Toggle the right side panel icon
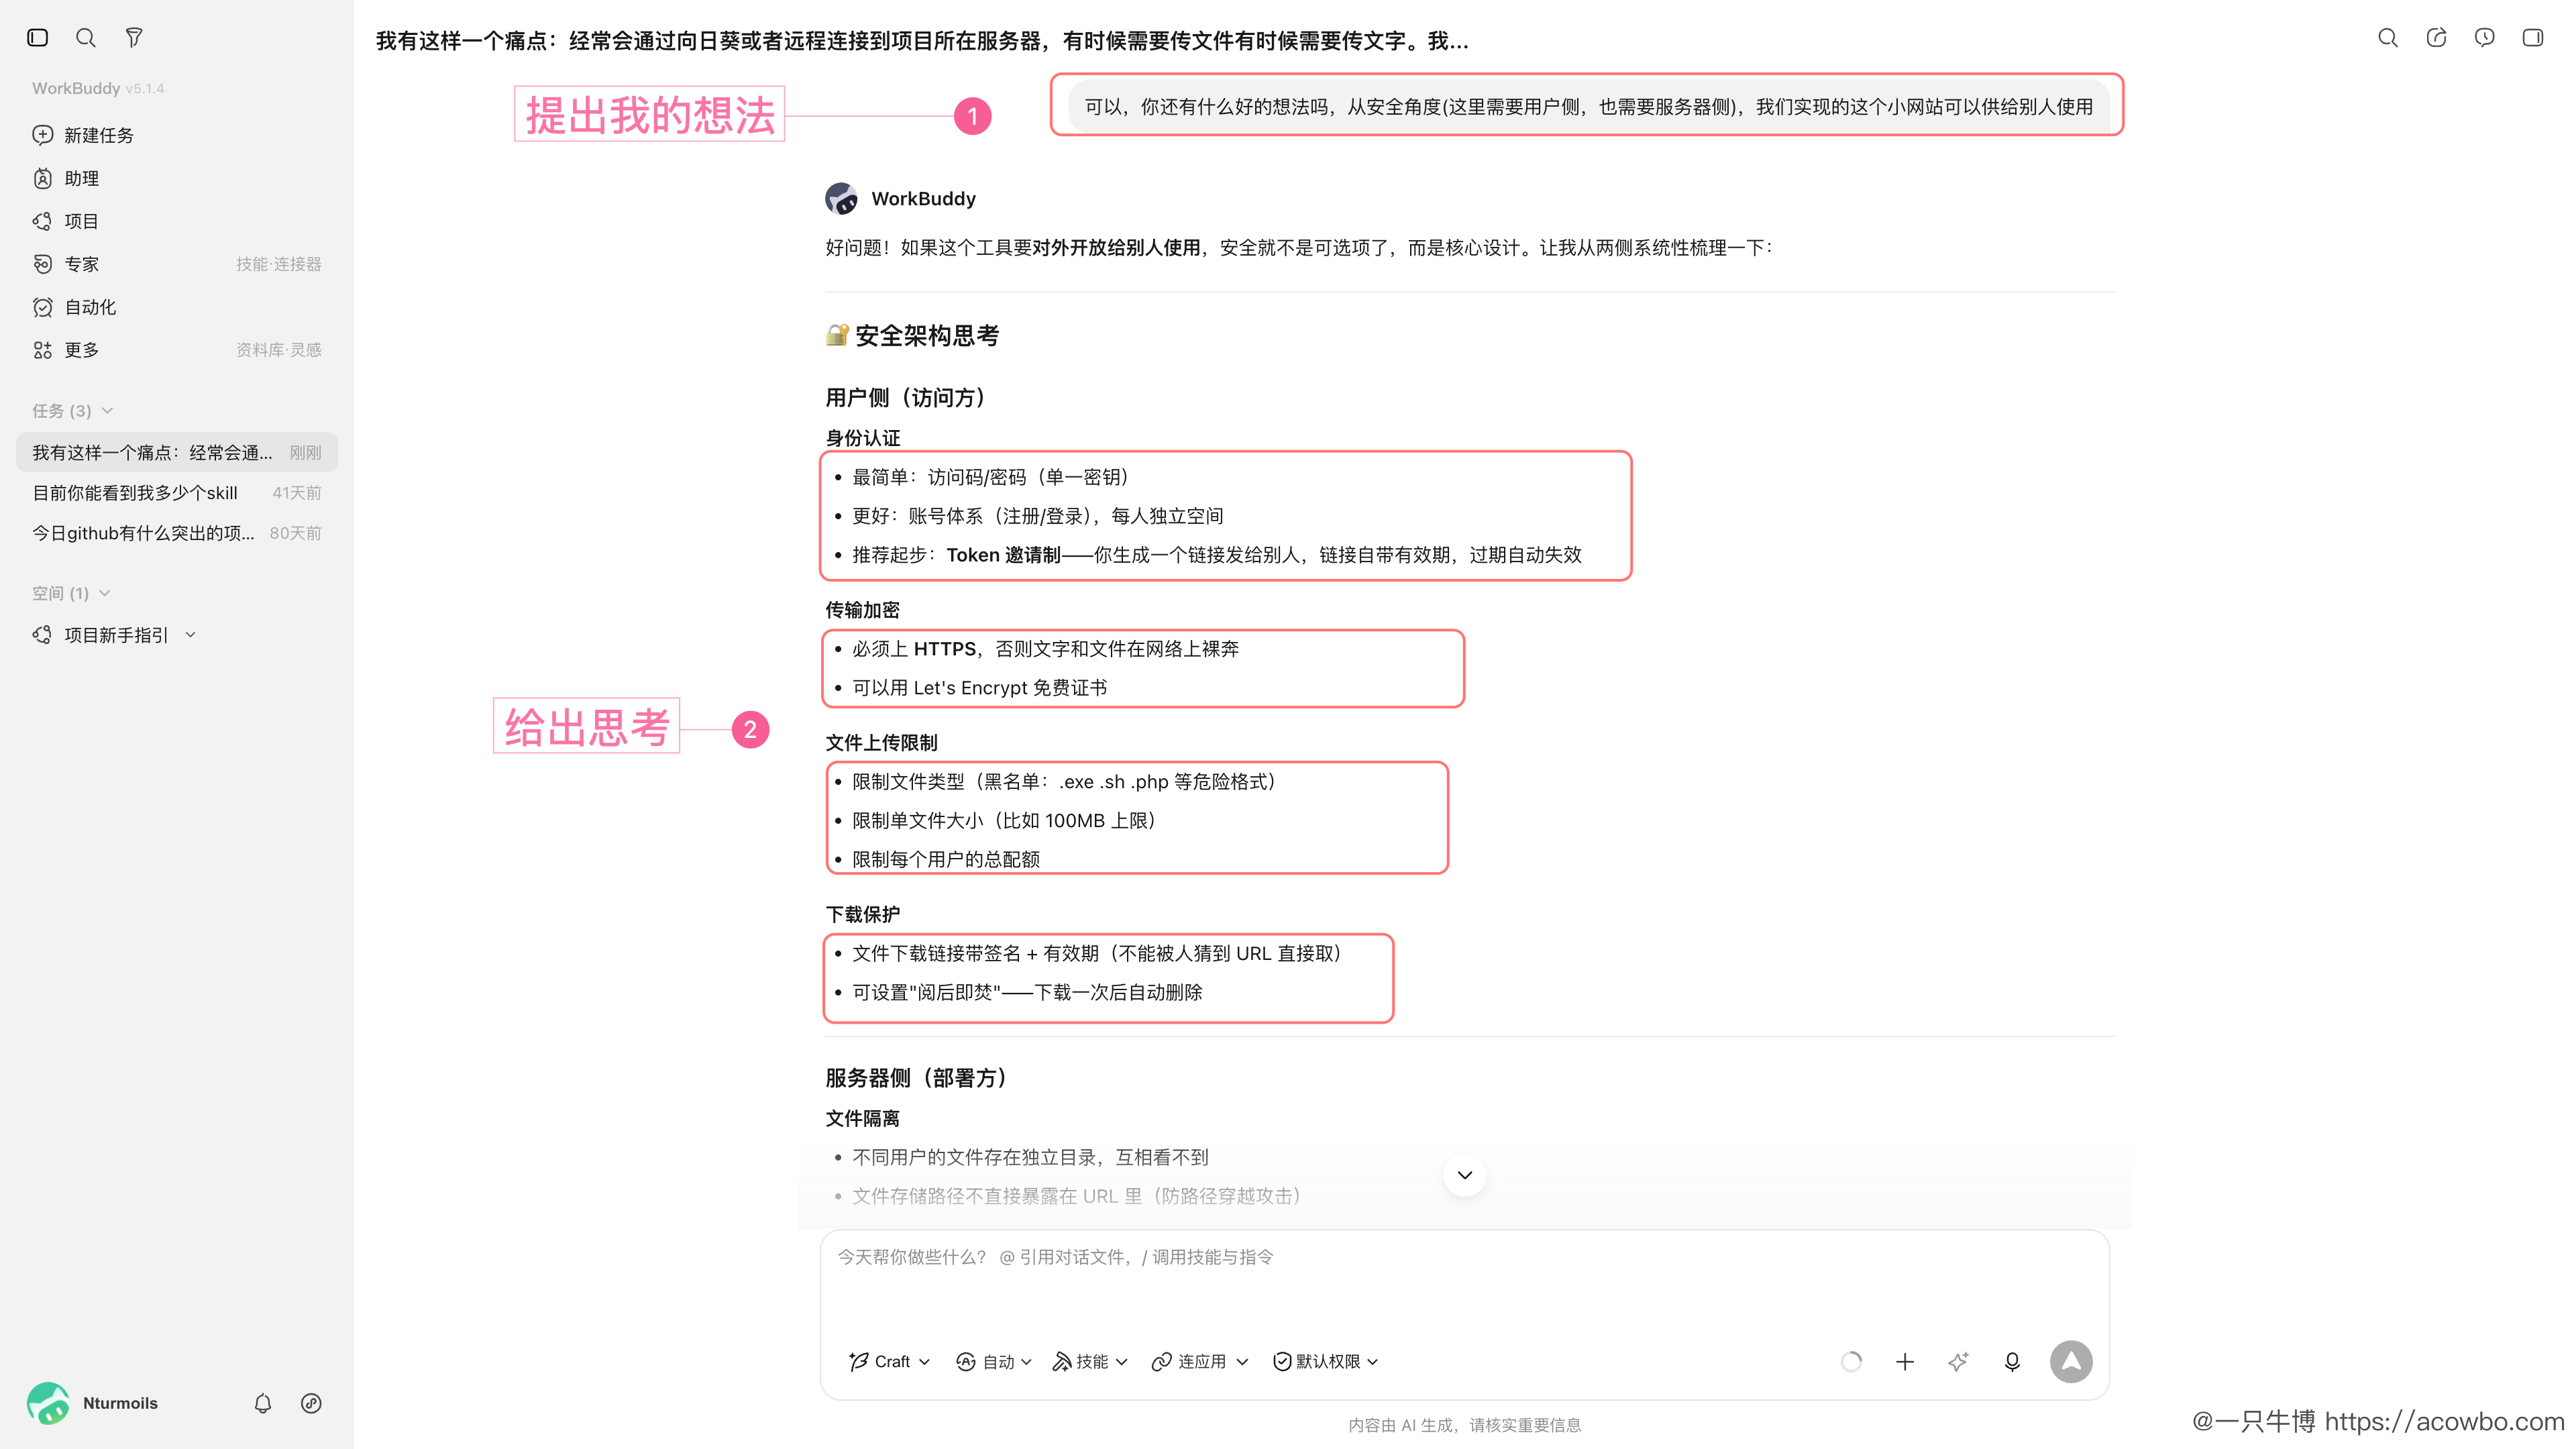 pyautogui.click(x=2533, y=38)
